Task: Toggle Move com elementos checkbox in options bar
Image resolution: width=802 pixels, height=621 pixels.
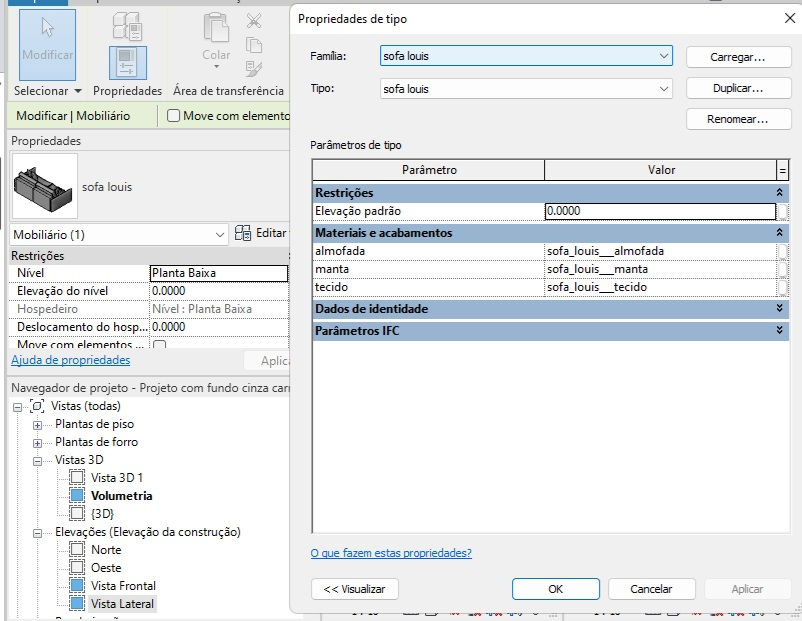Action: click(174, 116)
